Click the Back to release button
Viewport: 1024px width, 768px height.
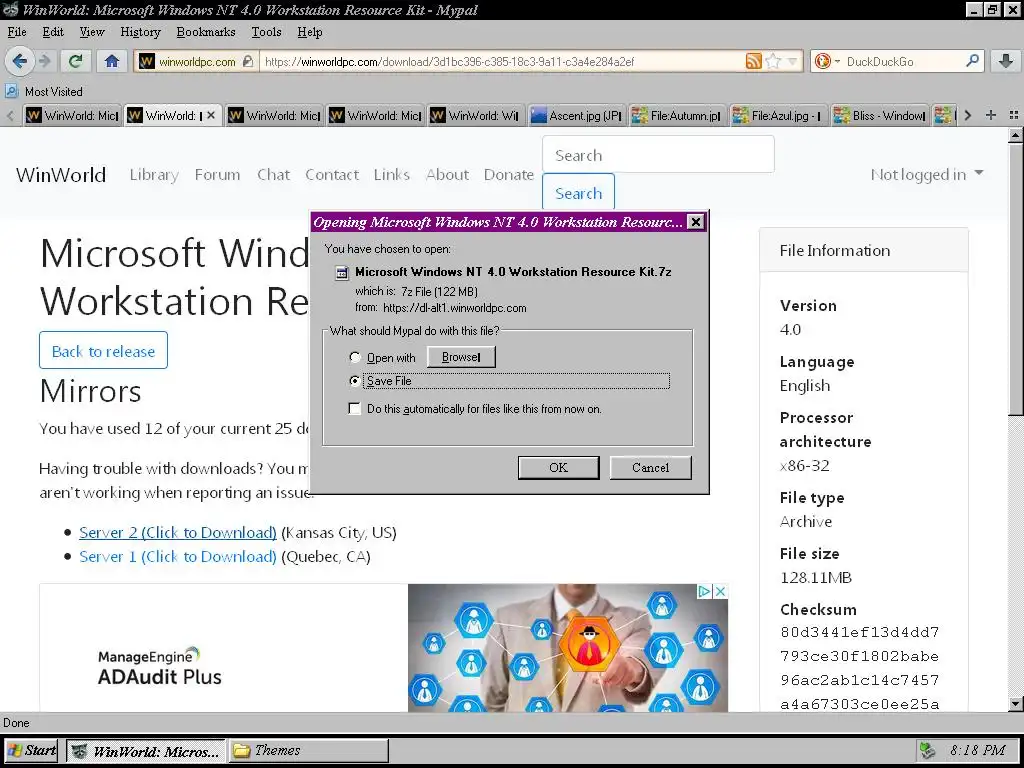103,351
